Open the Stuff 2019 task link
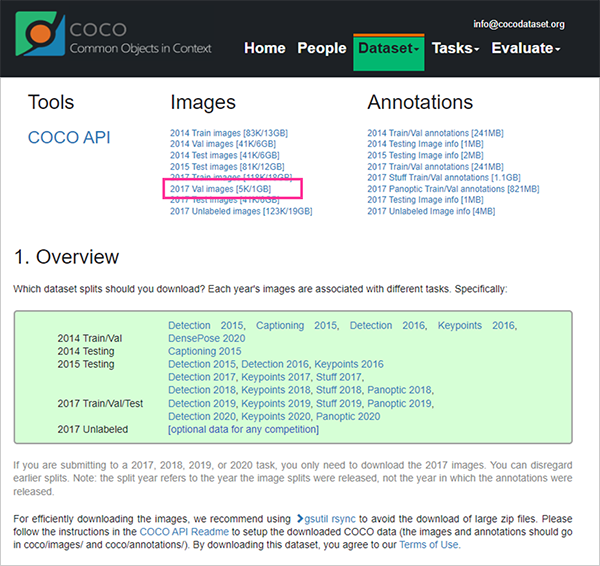The image size is (600, 566). pyautogui.click(x=338, y=403)
